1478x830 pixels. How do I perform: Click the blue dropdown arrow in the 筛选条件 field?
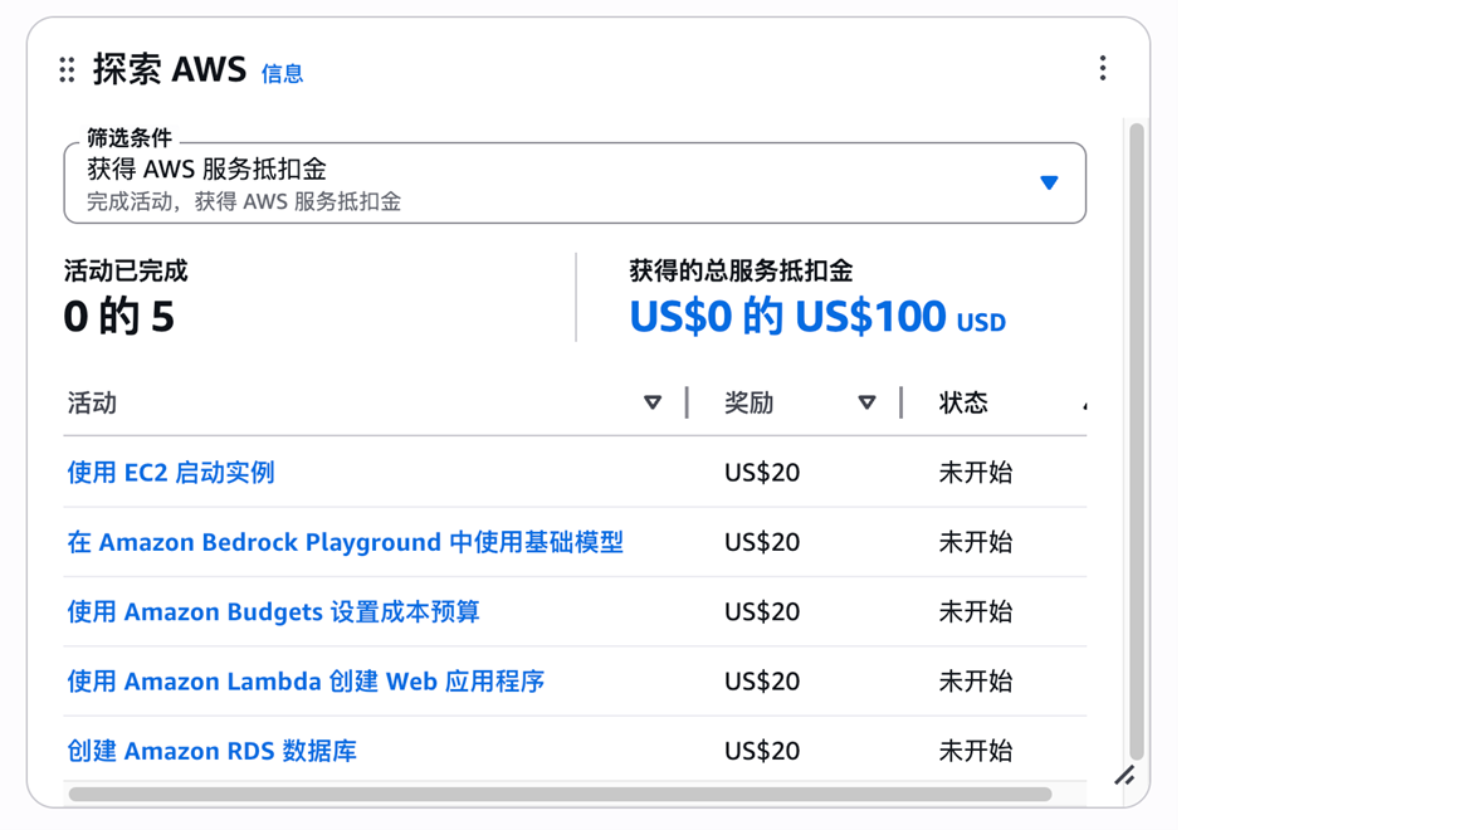[1049, 182]
